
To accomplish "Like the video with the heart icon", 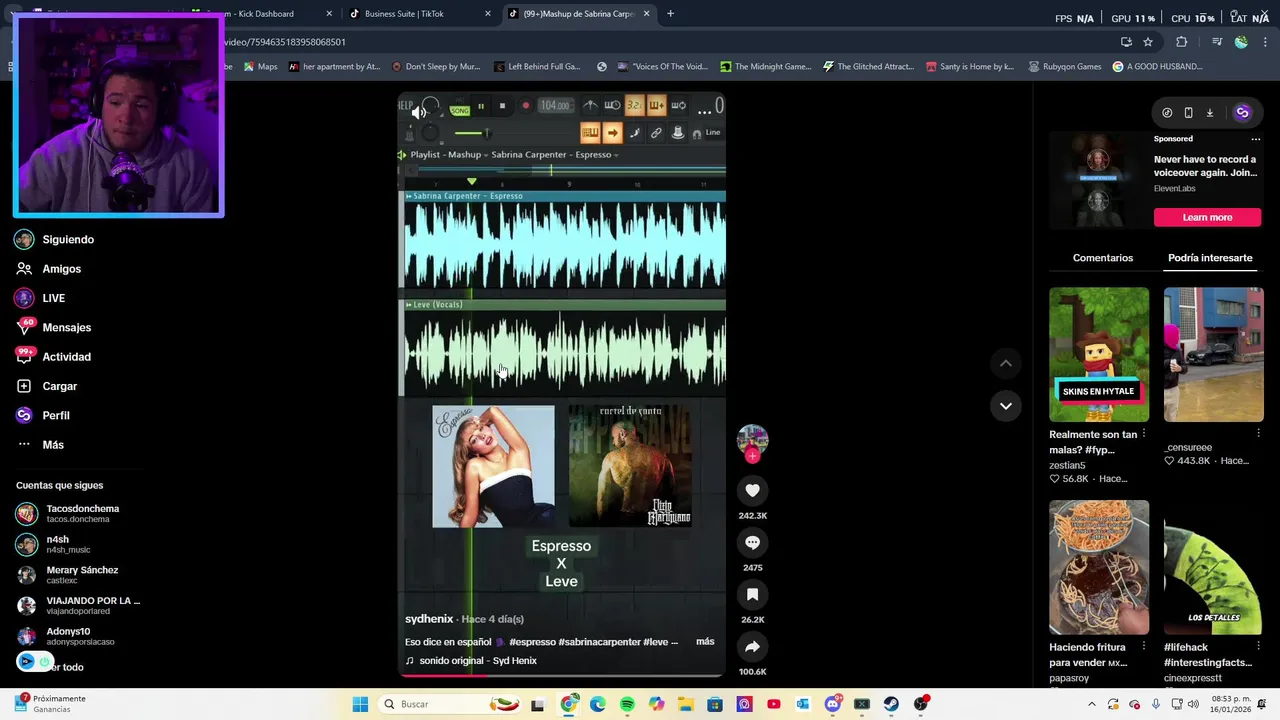I will coord(752,490).
